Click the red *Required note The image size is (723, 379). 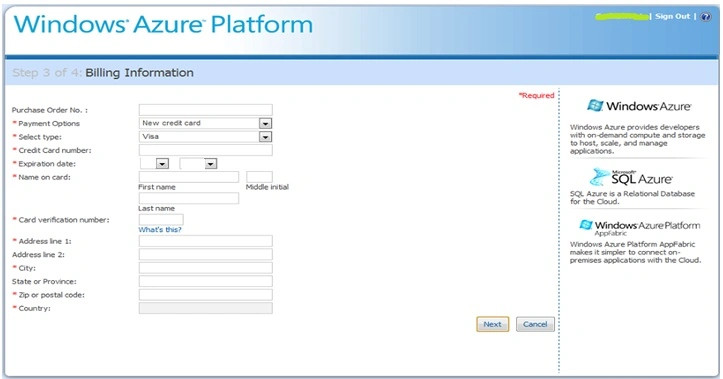536,95
